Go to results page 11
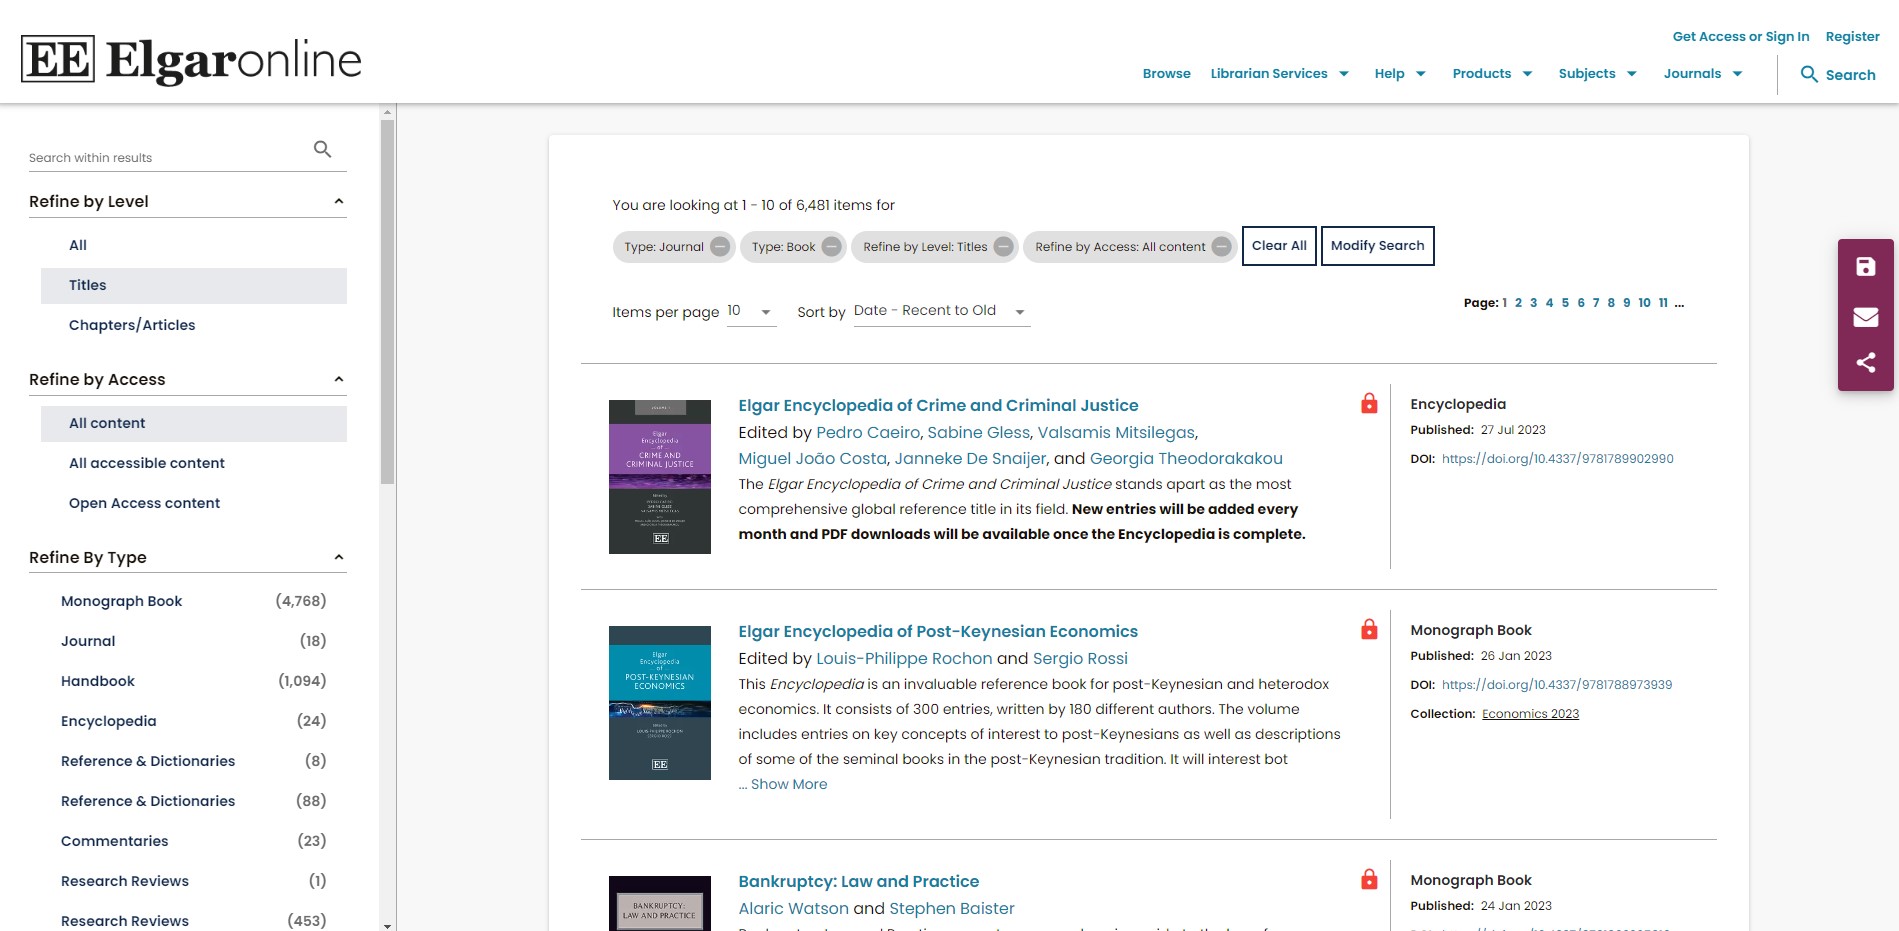This screenshot has height=931, width=1899. point(1663,303)
